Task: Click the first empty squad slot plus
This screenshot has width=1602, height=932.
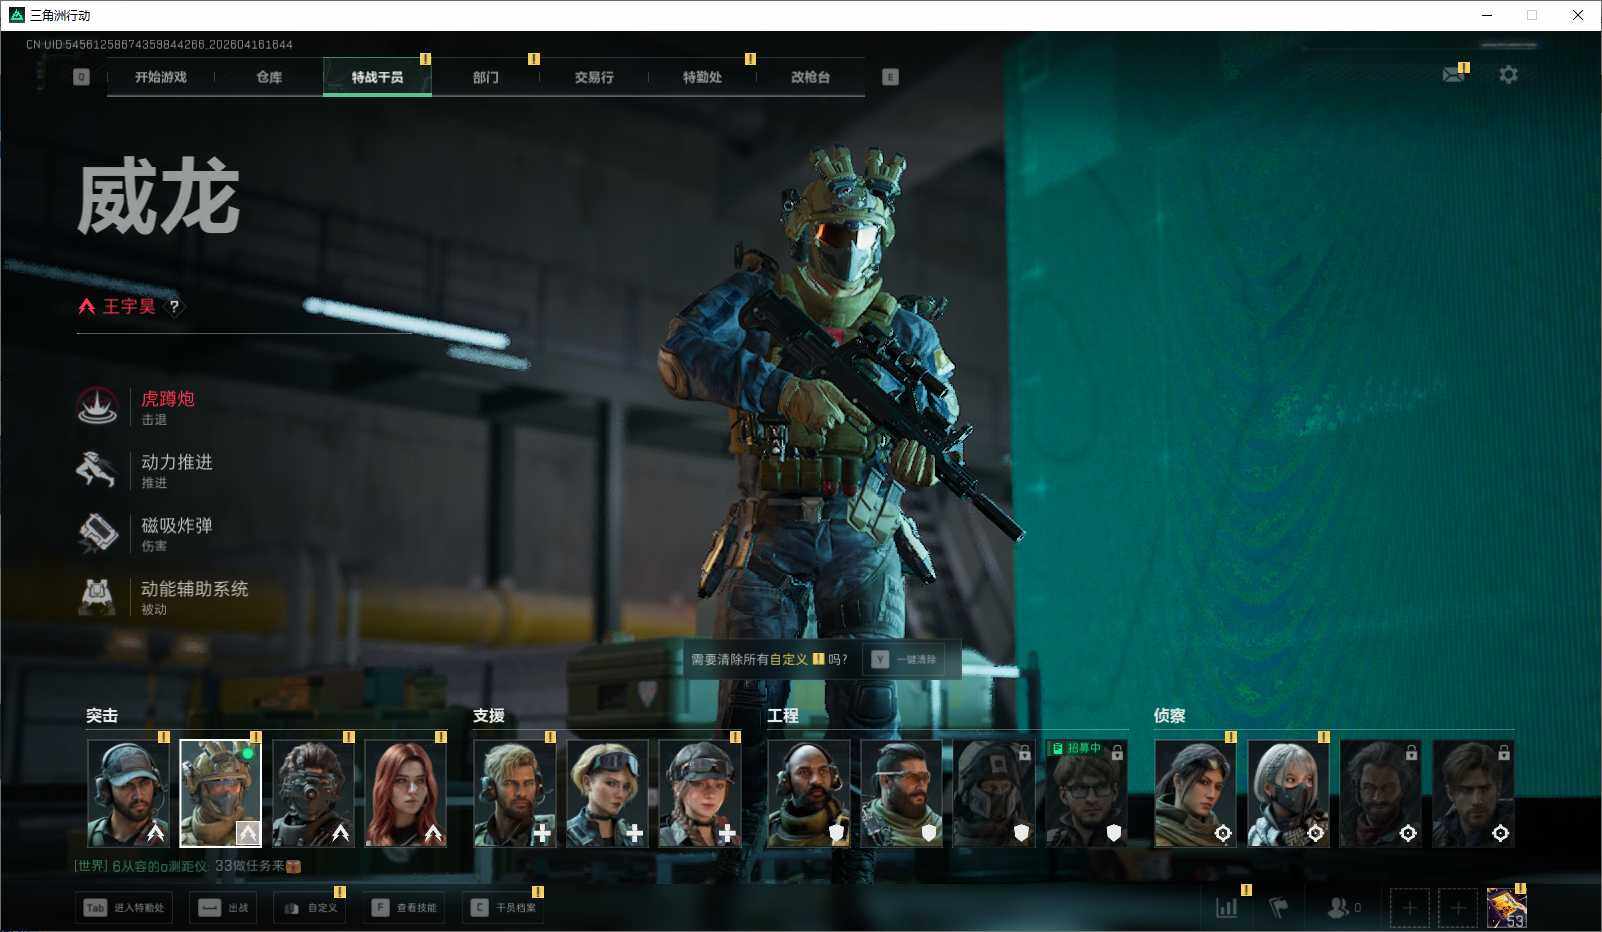Action: click(1409, 908)
